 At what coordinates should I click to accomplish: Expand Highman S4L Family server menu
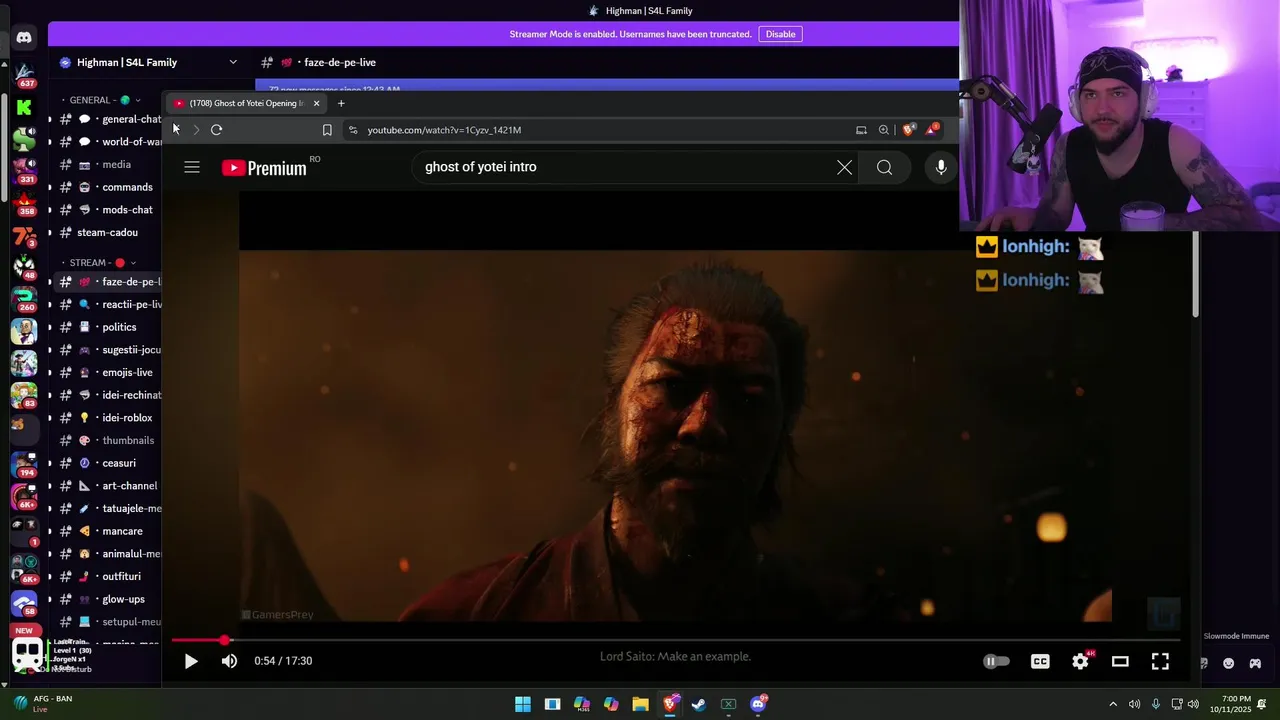point(149,62)
